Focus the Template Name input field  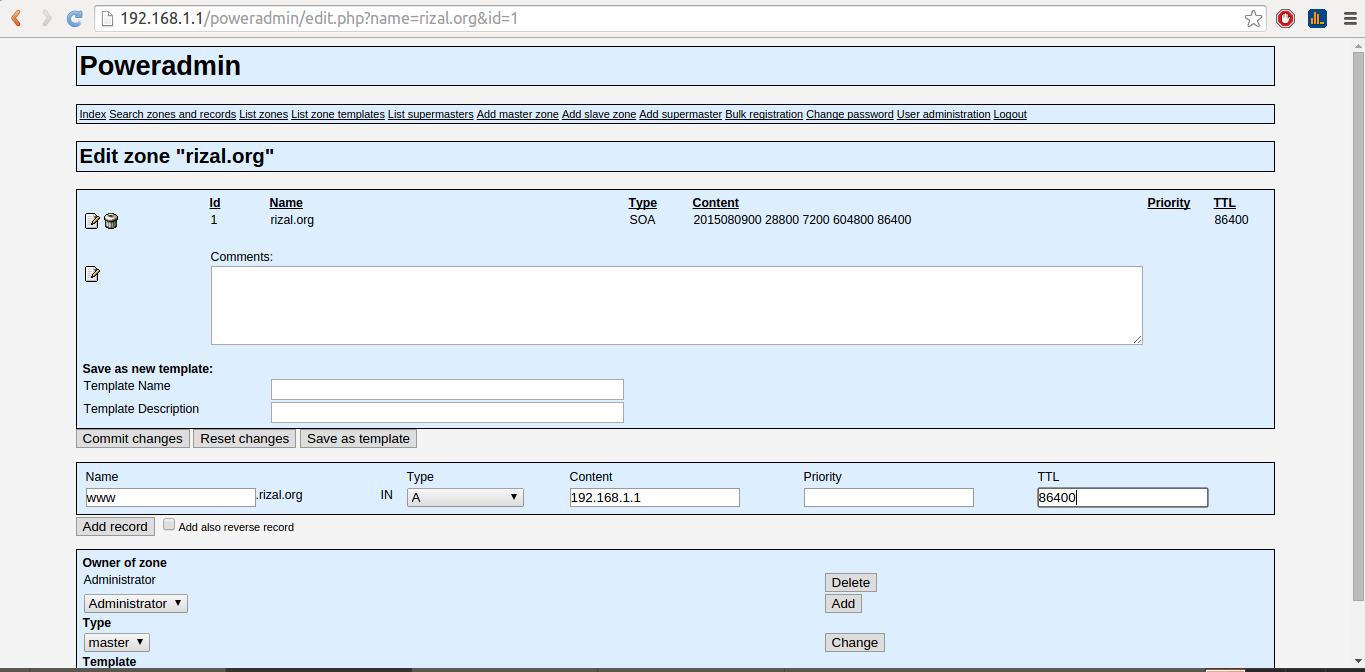tap(447, 390)
